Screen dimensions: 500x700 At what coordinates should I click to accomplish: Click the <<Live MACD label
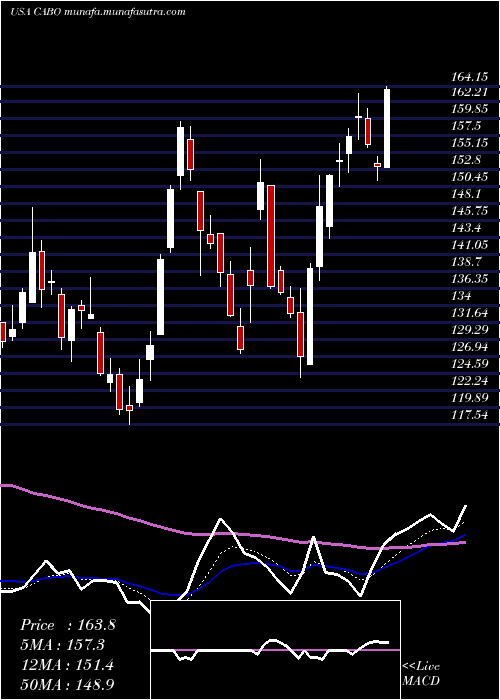[421, 674]
